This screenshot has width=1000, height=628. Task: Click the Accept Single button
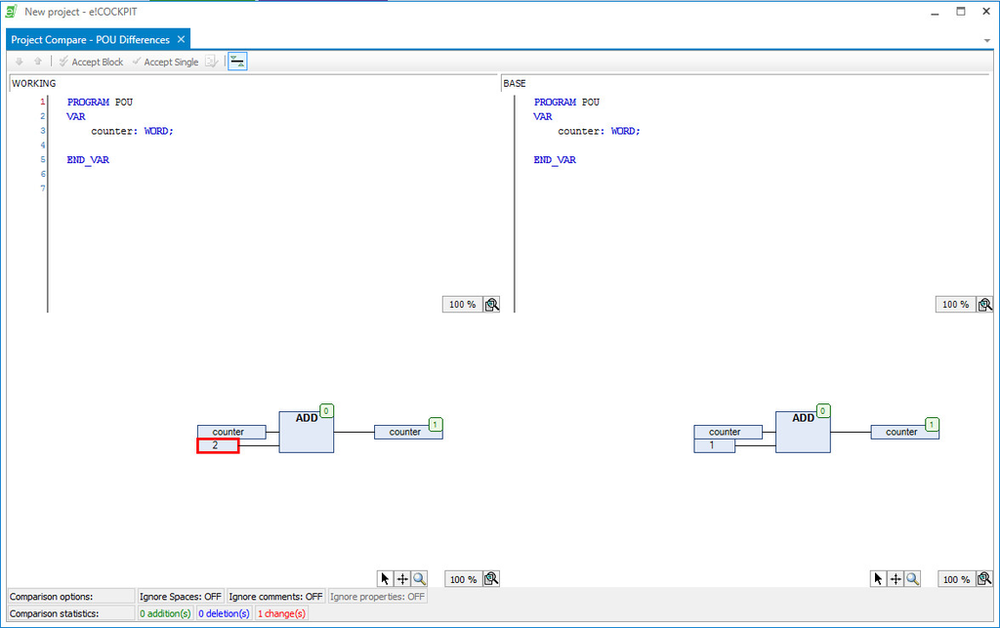pos(165,62)
